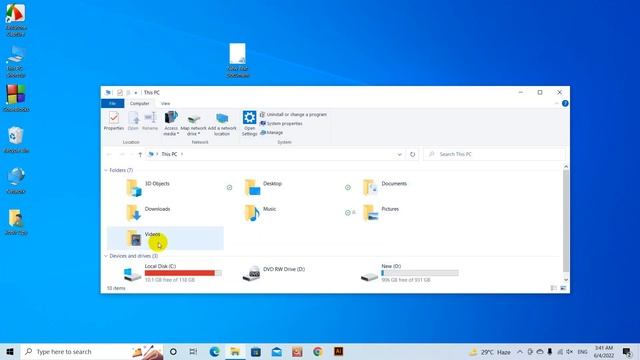The width and height of the screenshot is (640, 360).
Task: Select the Pictures folder
Action: pyautogui.click(x=402, y=213)
